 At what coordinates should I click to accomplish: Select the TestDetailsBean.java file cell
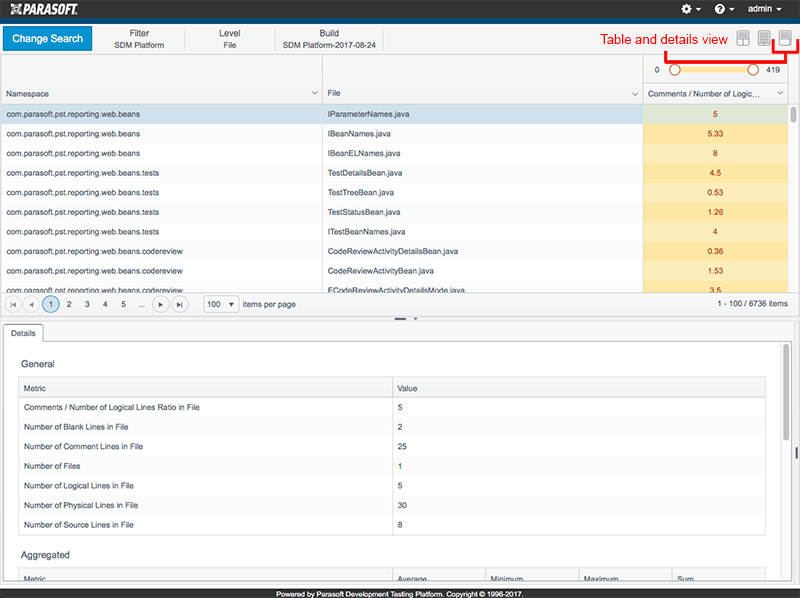coord(483,173)
